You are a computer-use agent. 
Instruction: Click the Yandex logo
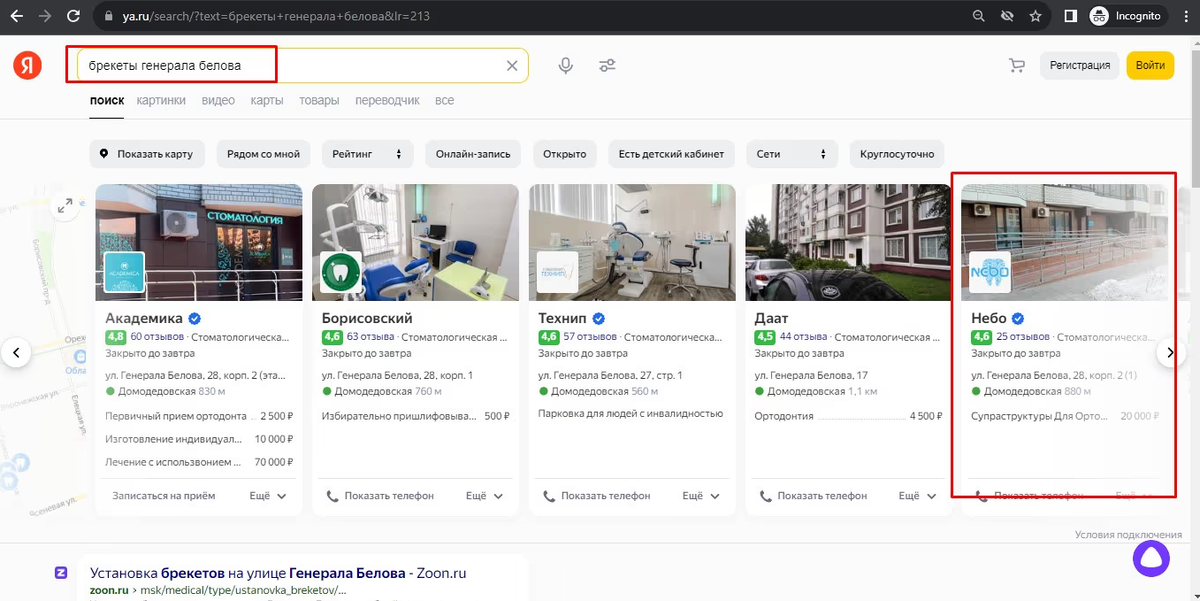point(27,66)
